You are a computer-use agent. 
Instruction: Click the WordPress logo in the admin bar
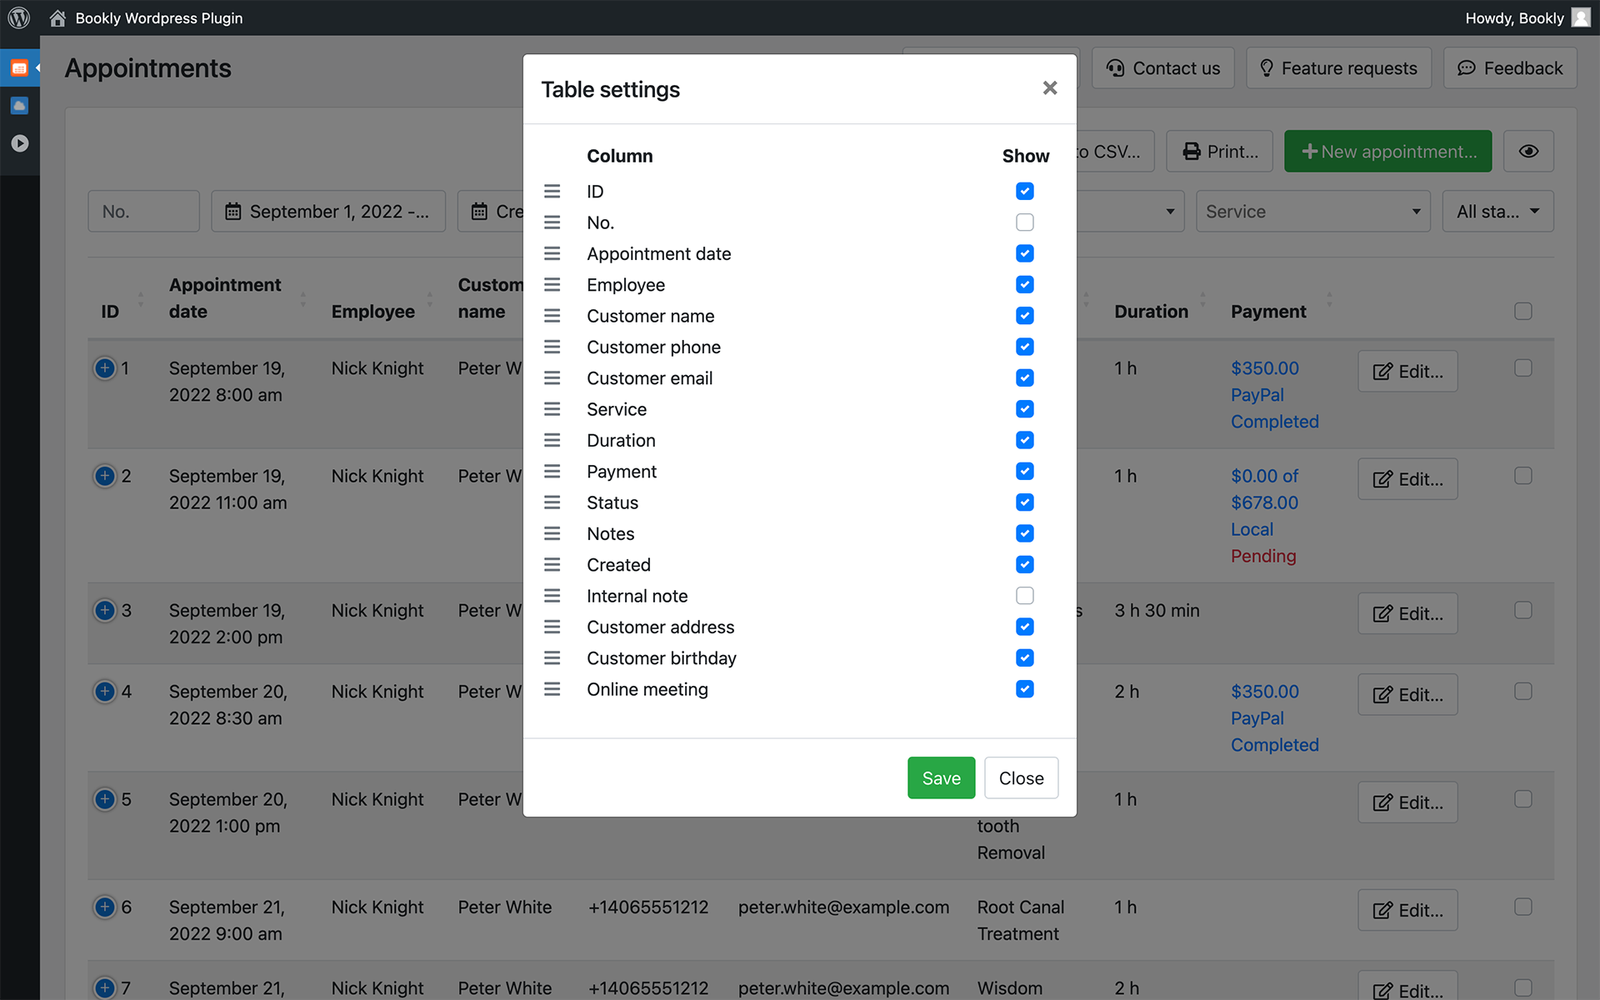click(19, 17)
